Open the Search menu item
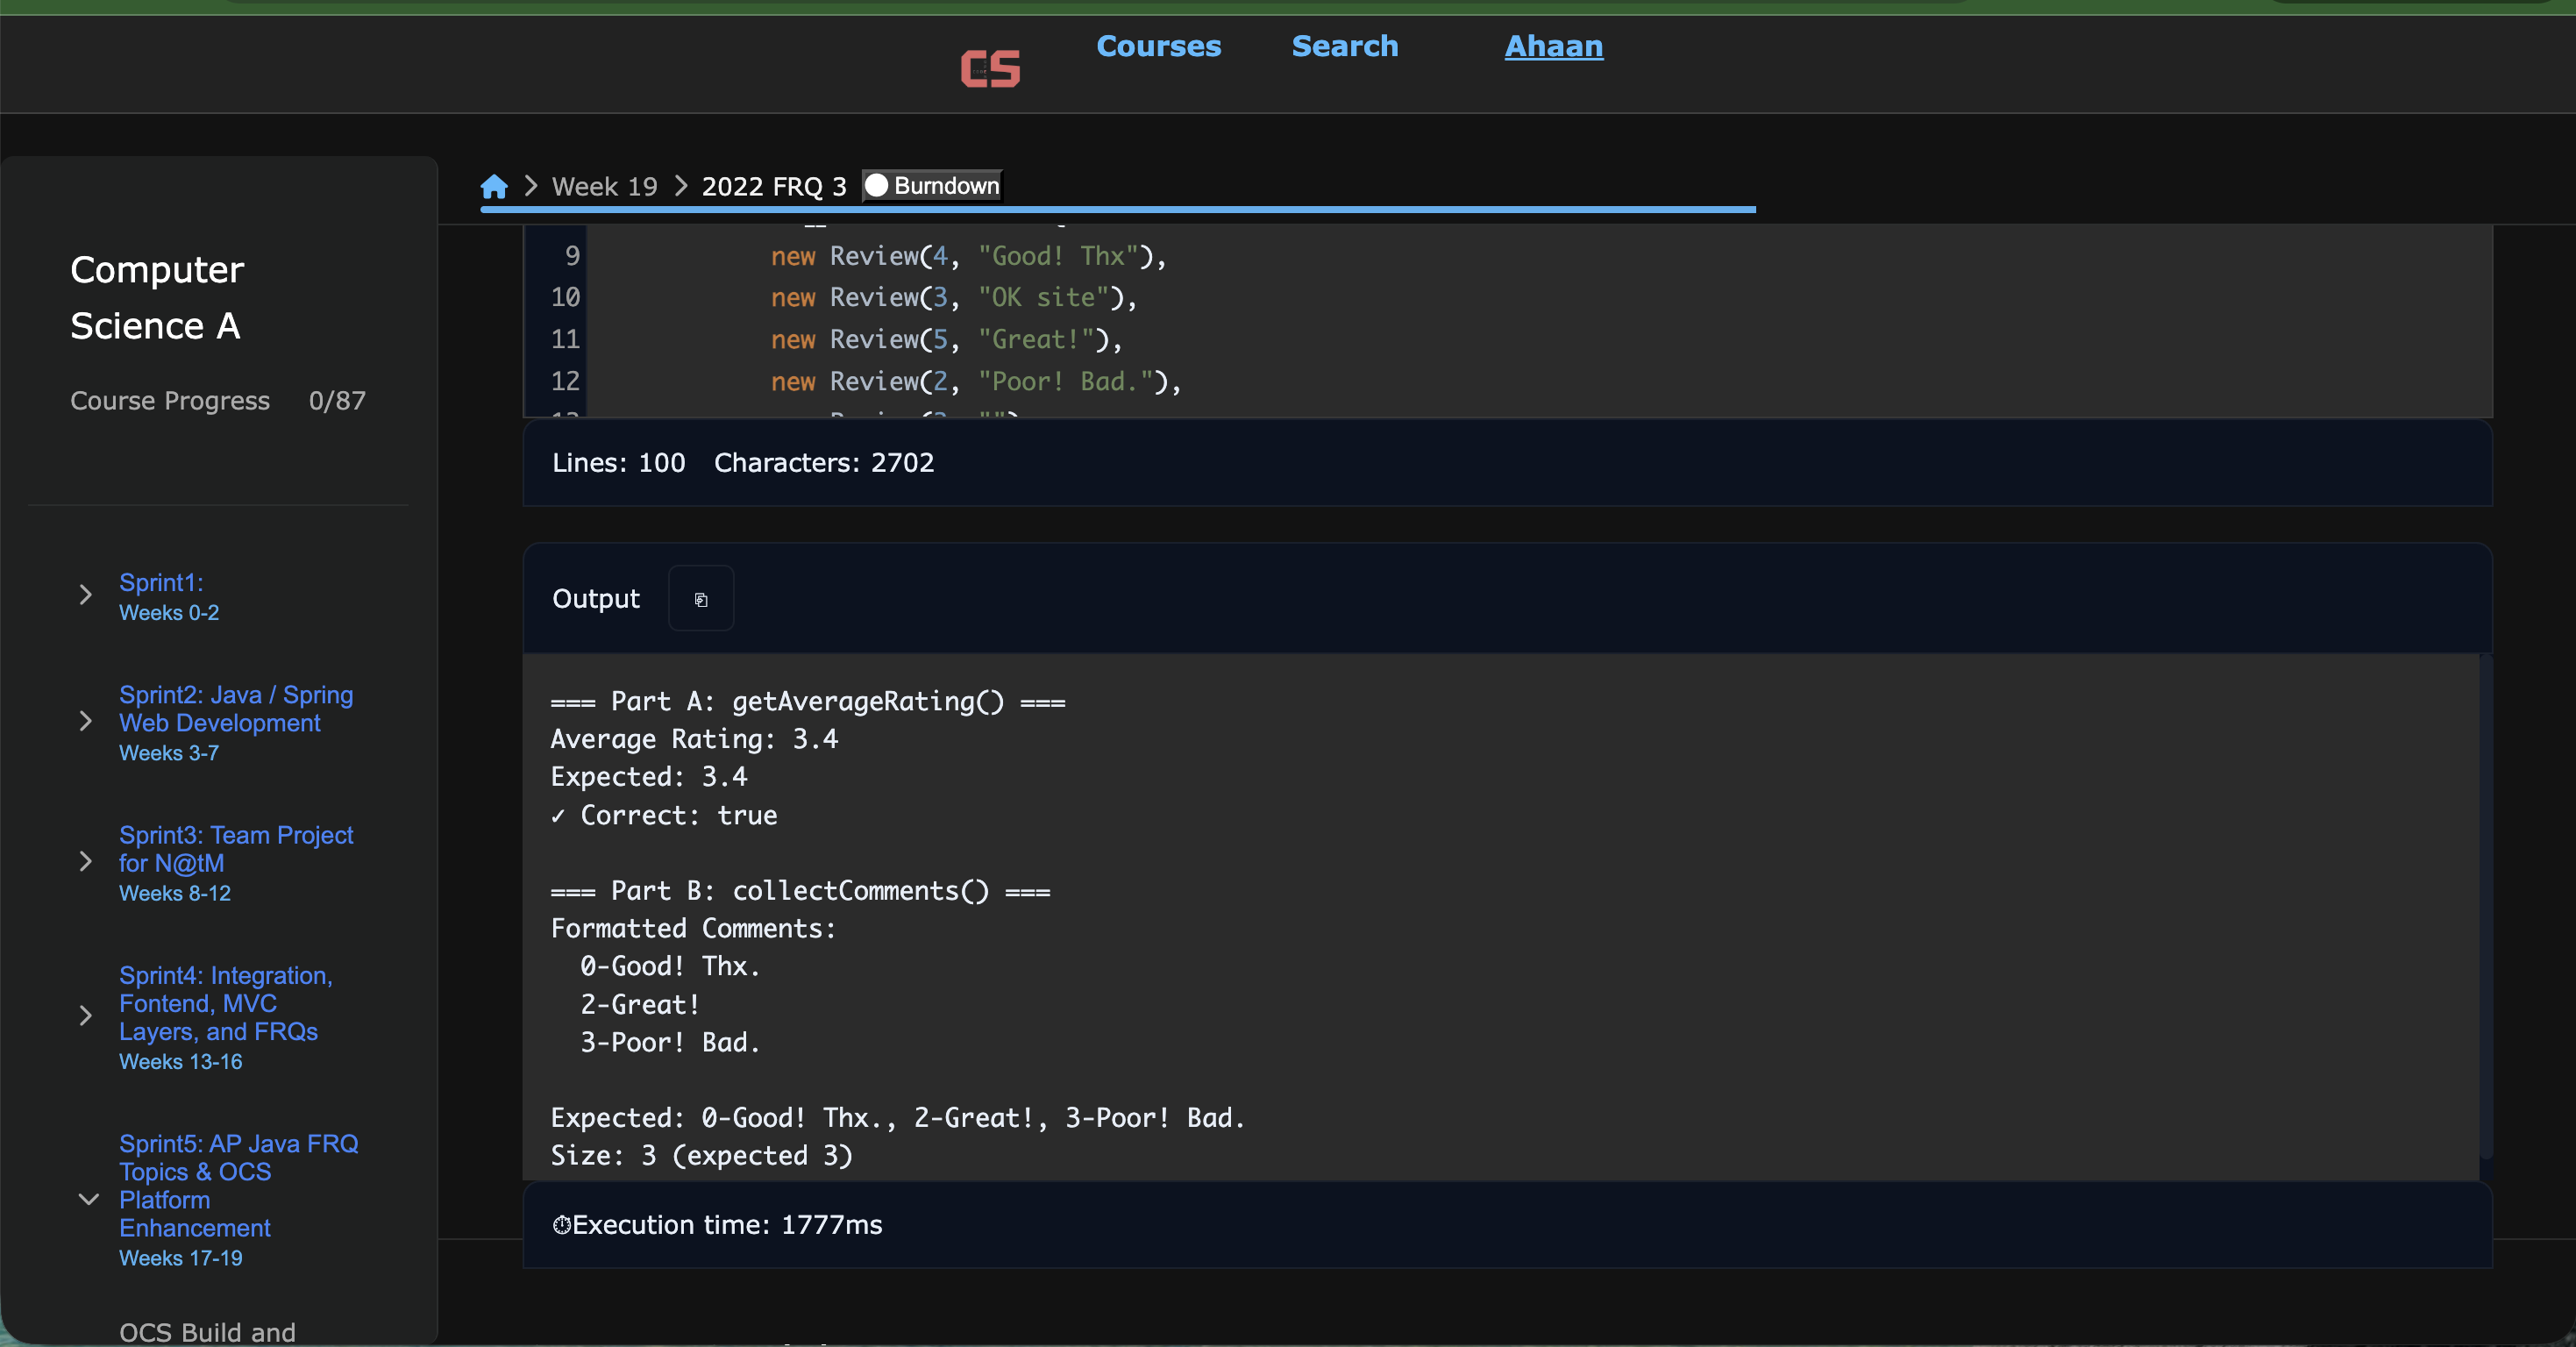 [1344, 46]
